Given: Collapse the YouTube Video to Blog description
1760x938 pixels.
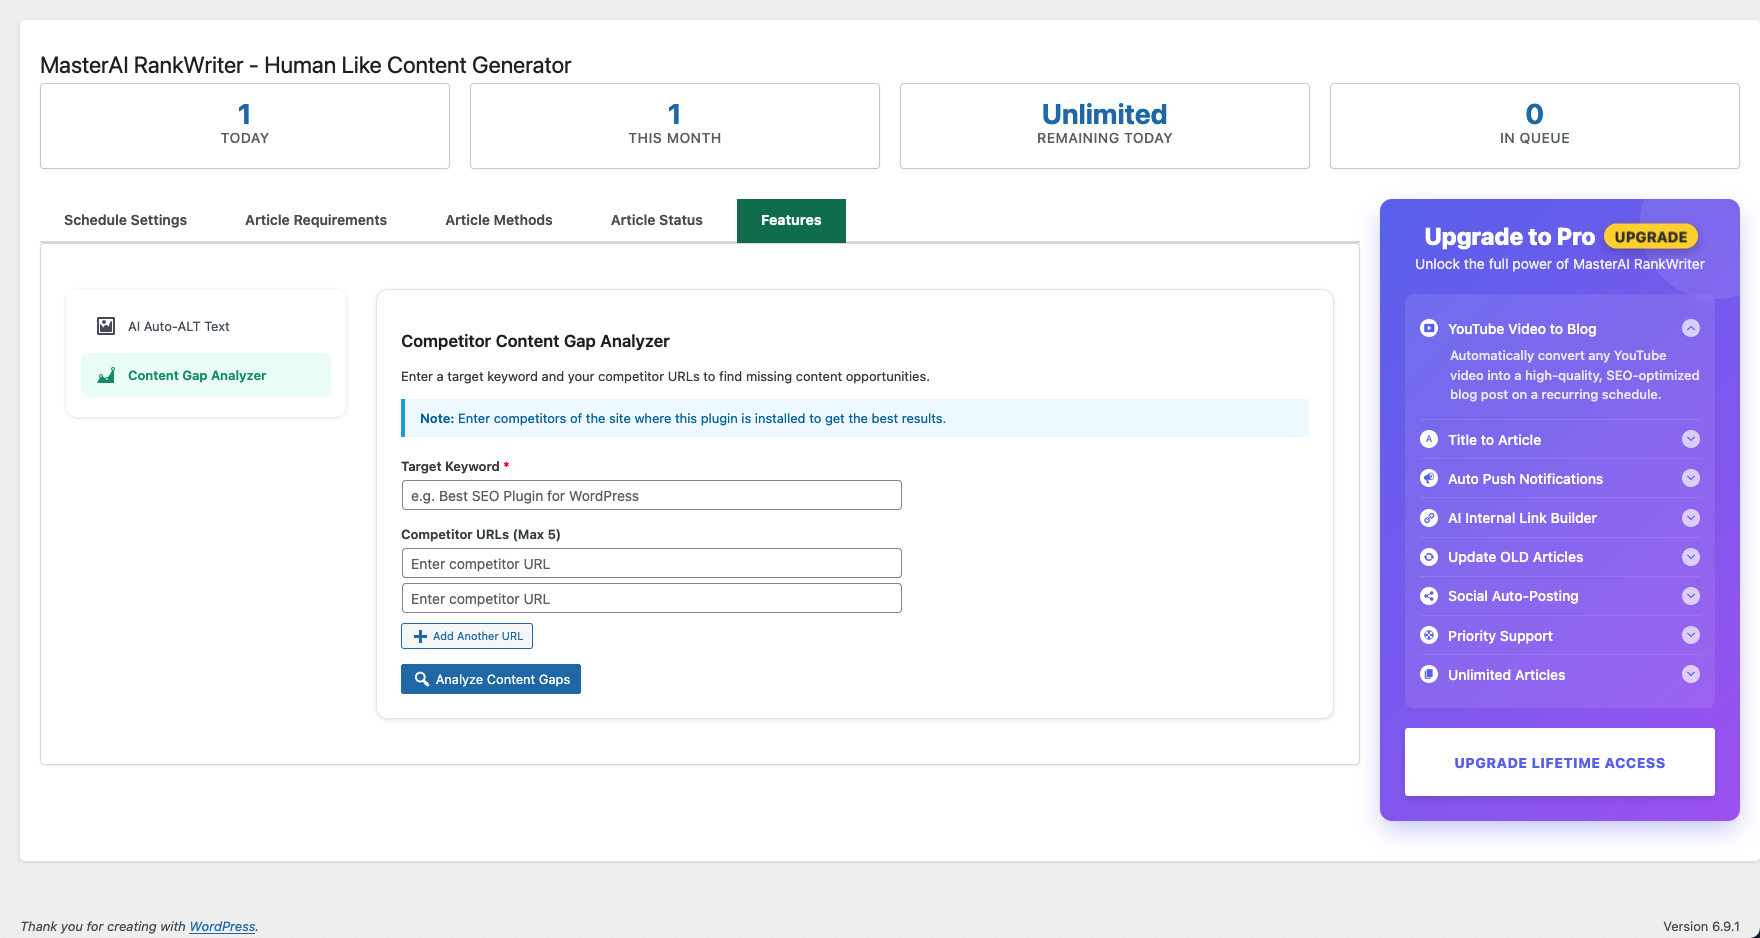Looking at the screenshot, I should tap(1691, 328).
